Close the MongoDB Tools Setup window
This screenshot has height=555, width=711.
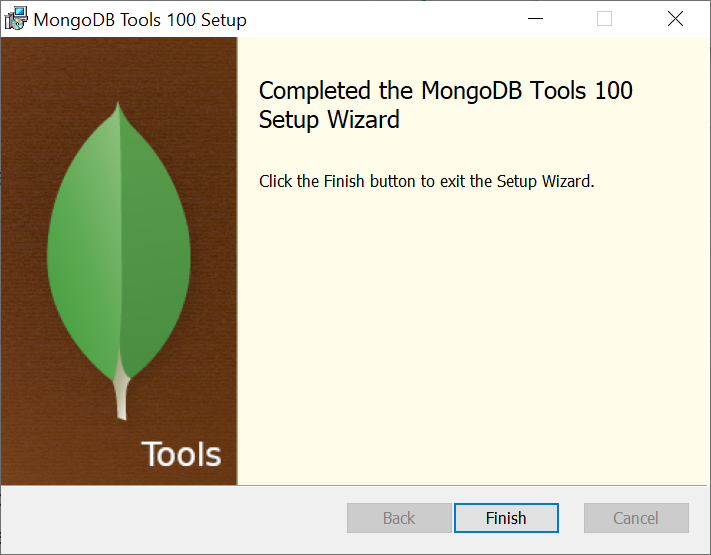pyautogui.click(x=675, y=19)
